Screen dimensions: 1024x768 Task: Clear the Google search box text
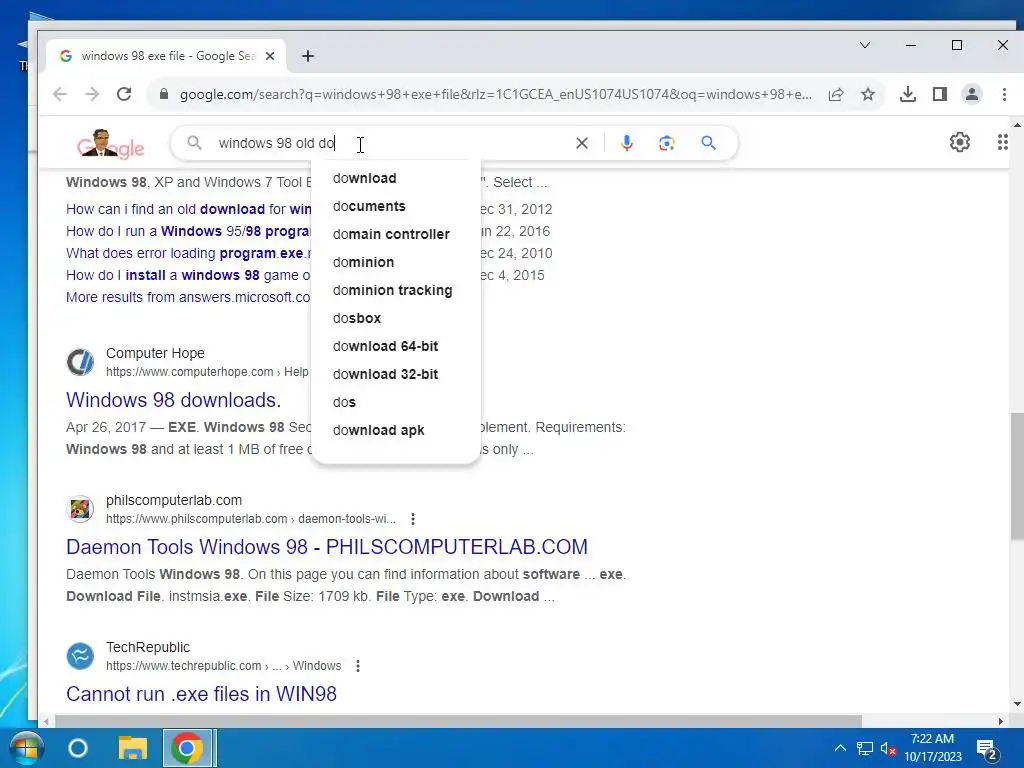582,143
